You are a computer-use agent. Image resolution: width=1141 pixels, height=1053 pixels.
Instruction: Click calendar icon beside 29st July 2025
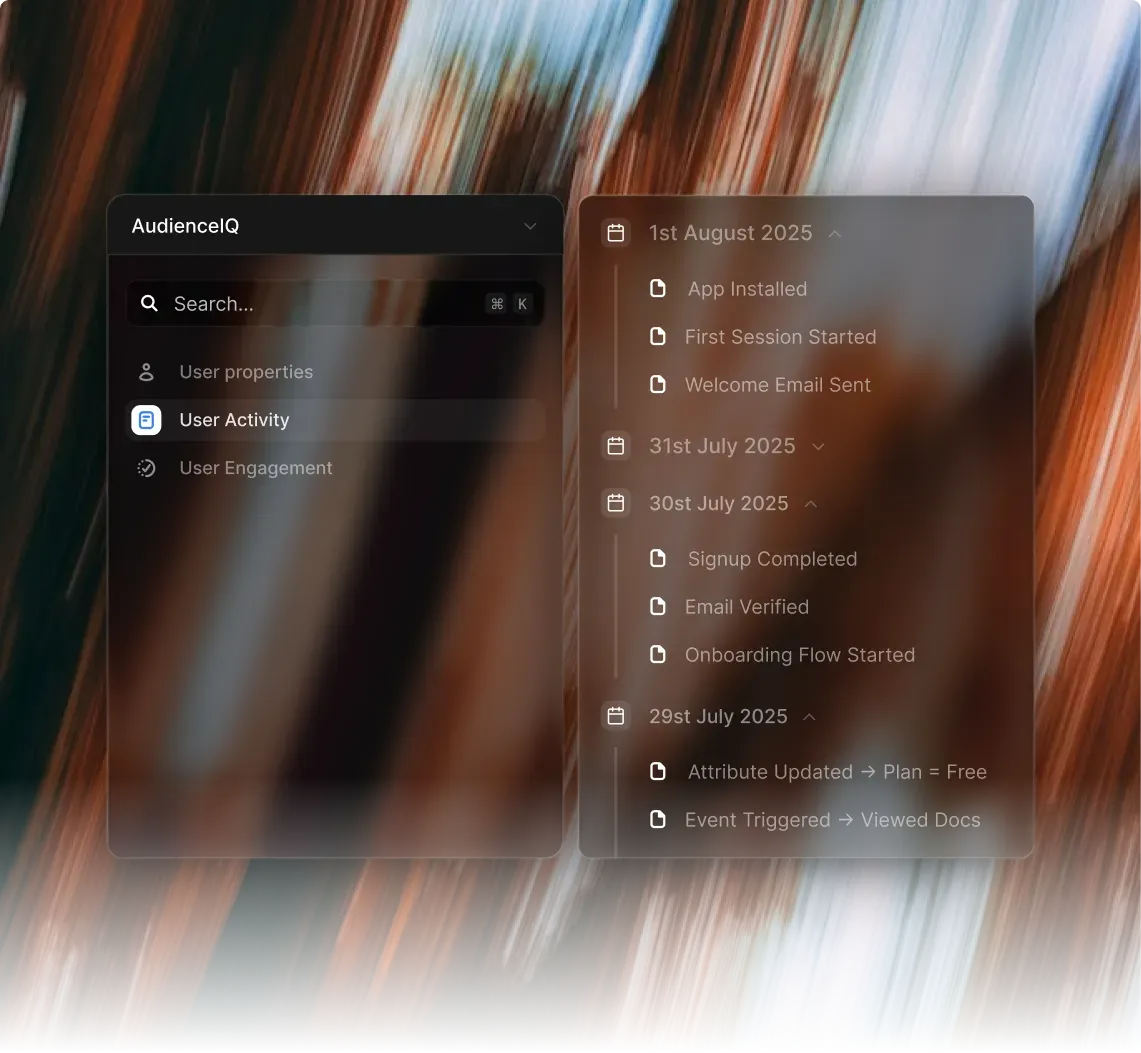pos(616,716)
